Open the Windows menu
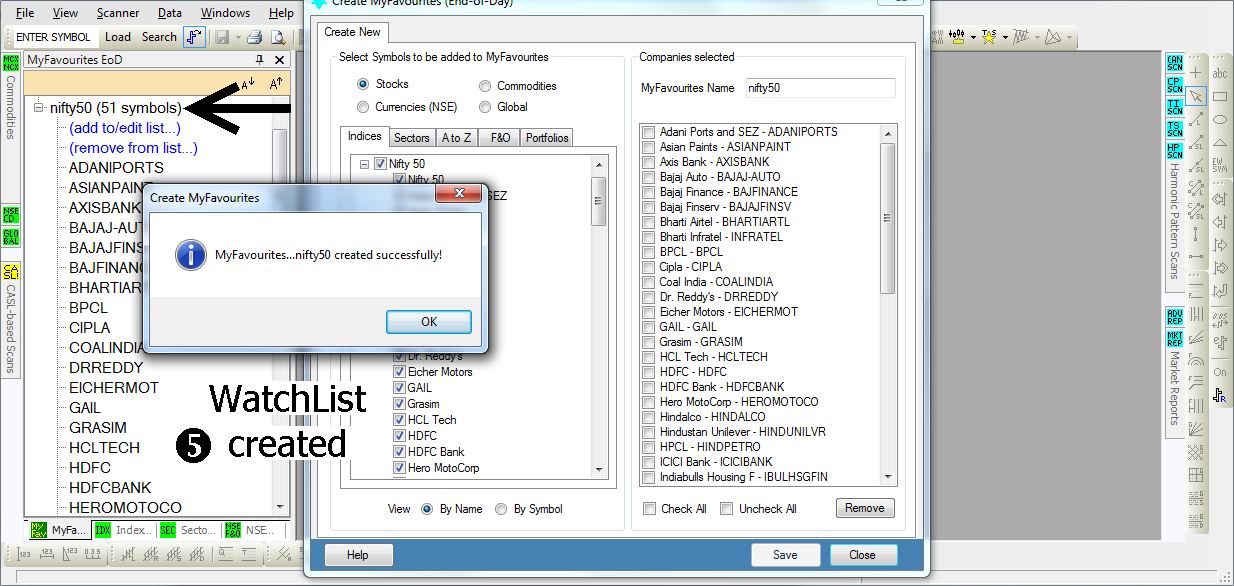The width and height of the screenshot is (1234, 586). [x=225, y=13]
